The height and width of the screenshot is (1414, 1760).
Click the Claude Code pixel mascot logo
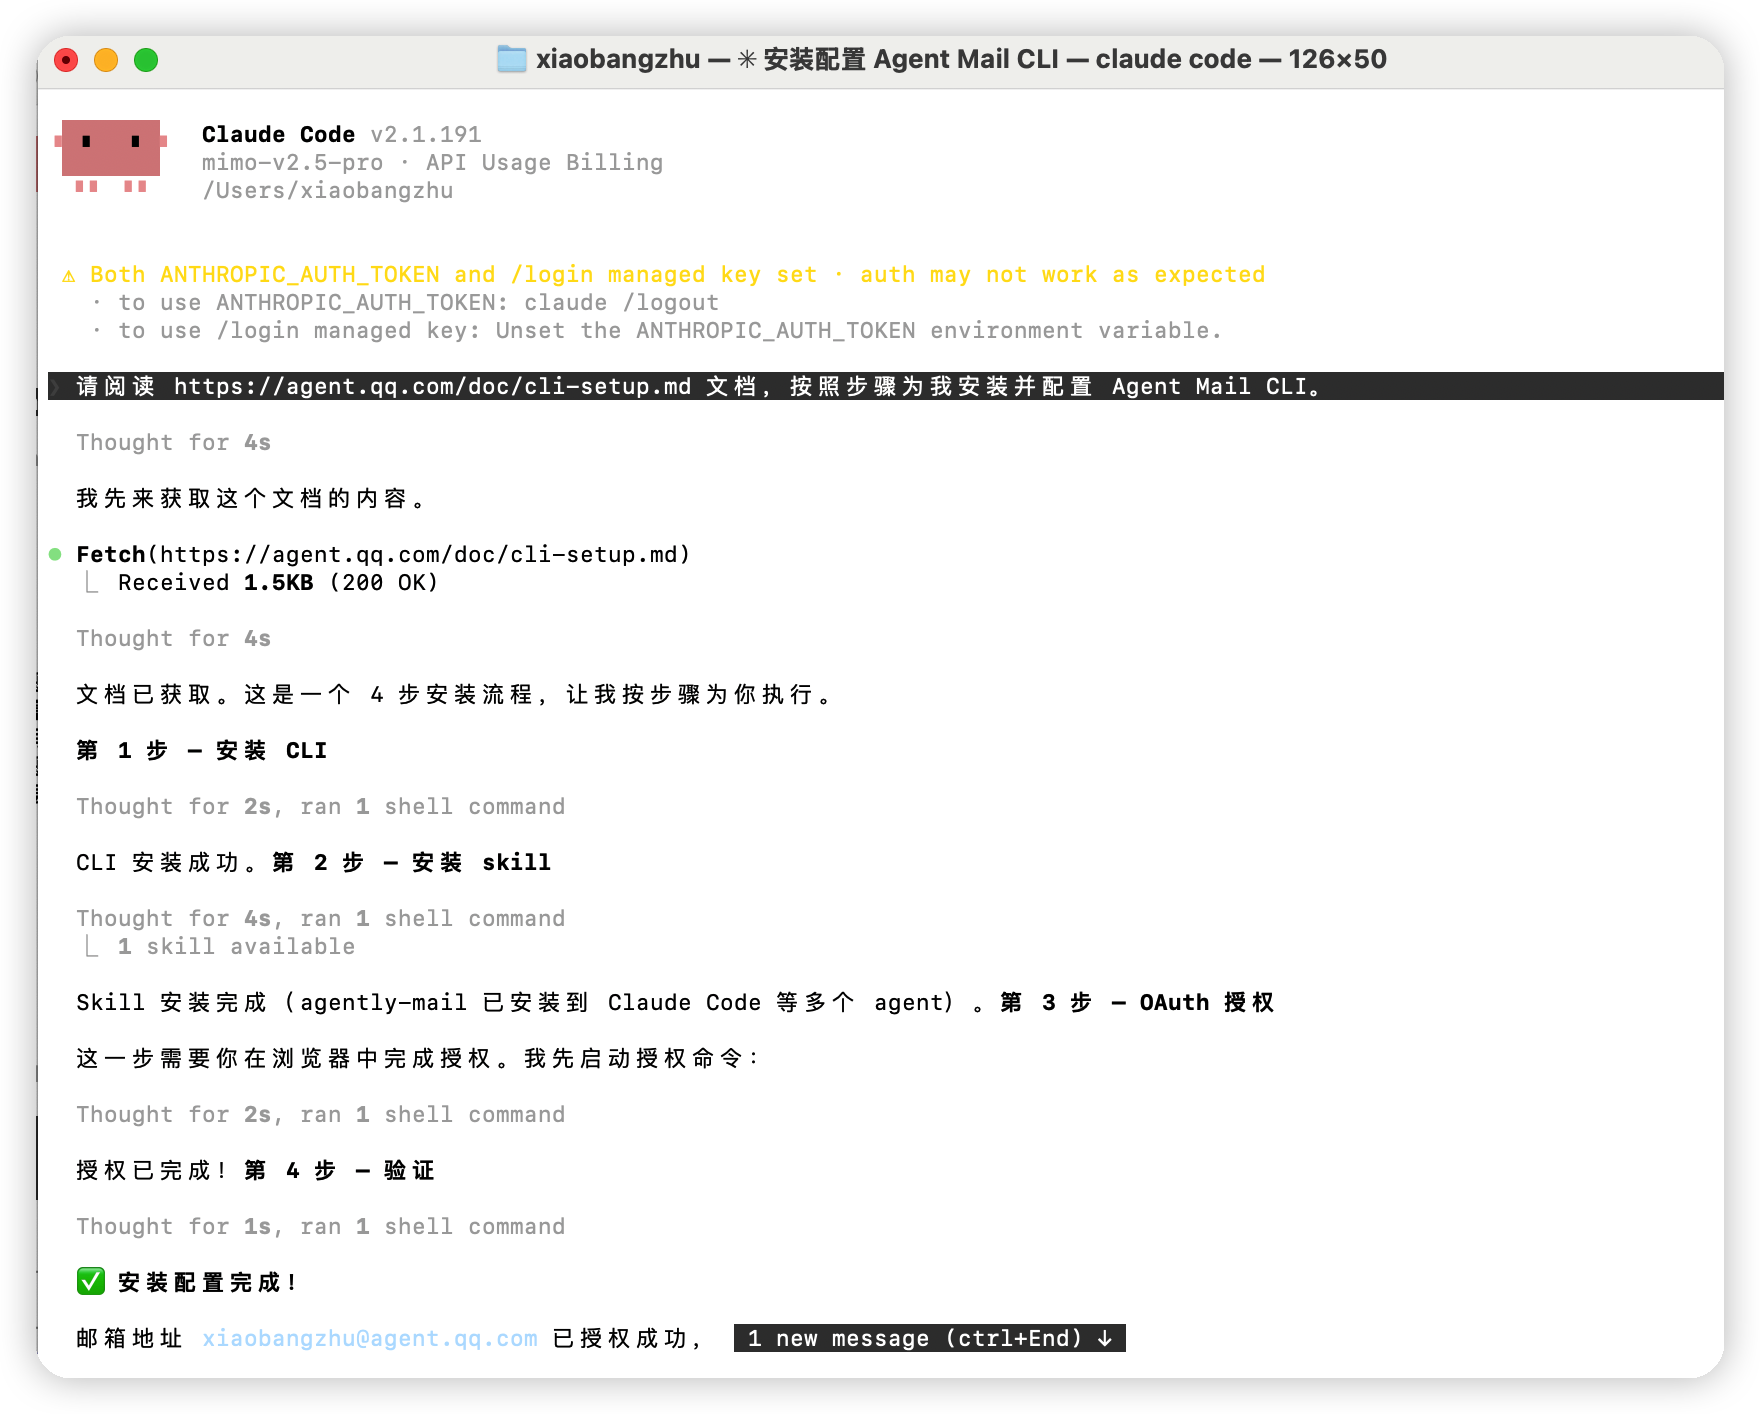pyautogui.click(x=110, y=156)
